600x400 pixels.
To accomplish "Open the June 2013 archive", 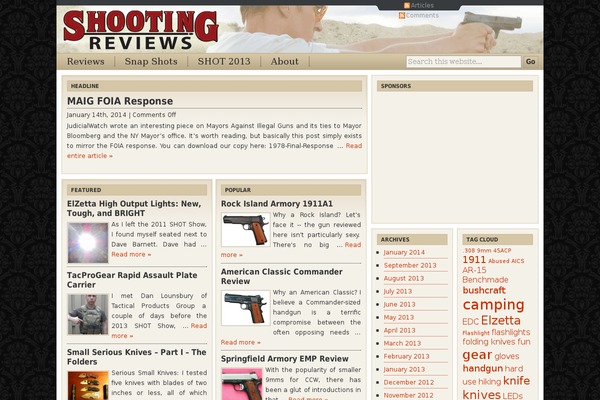I will tap(399, 304).
